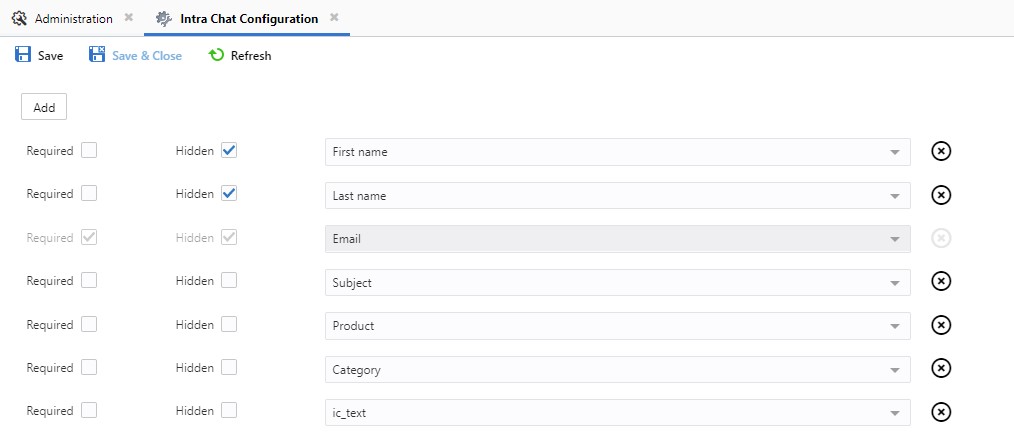1014x436 pixels.
Task: Remove the Product field row
Action: point(941,325)
